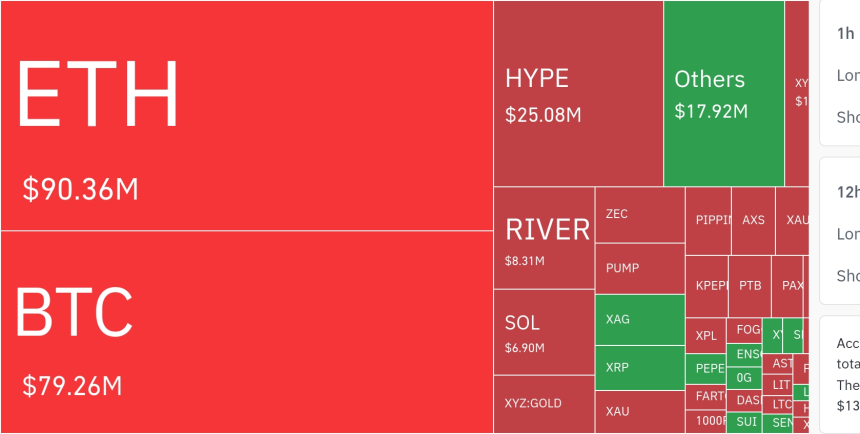Select the BTC $79.26M tile
The width and height of the screenshot is (860, 434).
click(246, 332)
